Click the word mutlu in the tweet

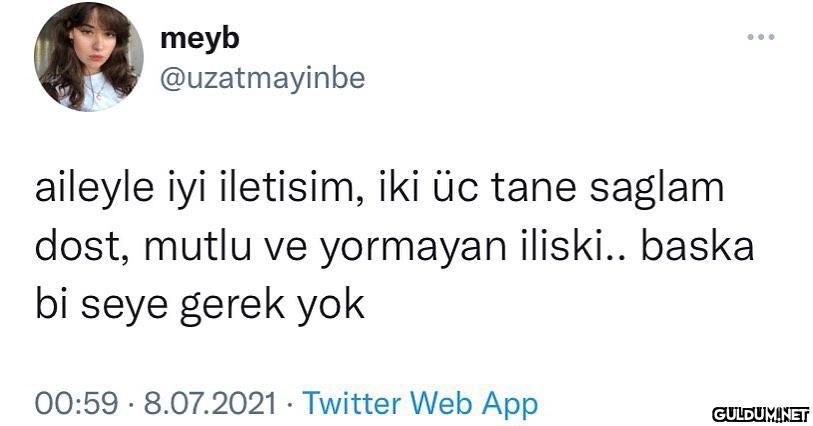(198, 247)
